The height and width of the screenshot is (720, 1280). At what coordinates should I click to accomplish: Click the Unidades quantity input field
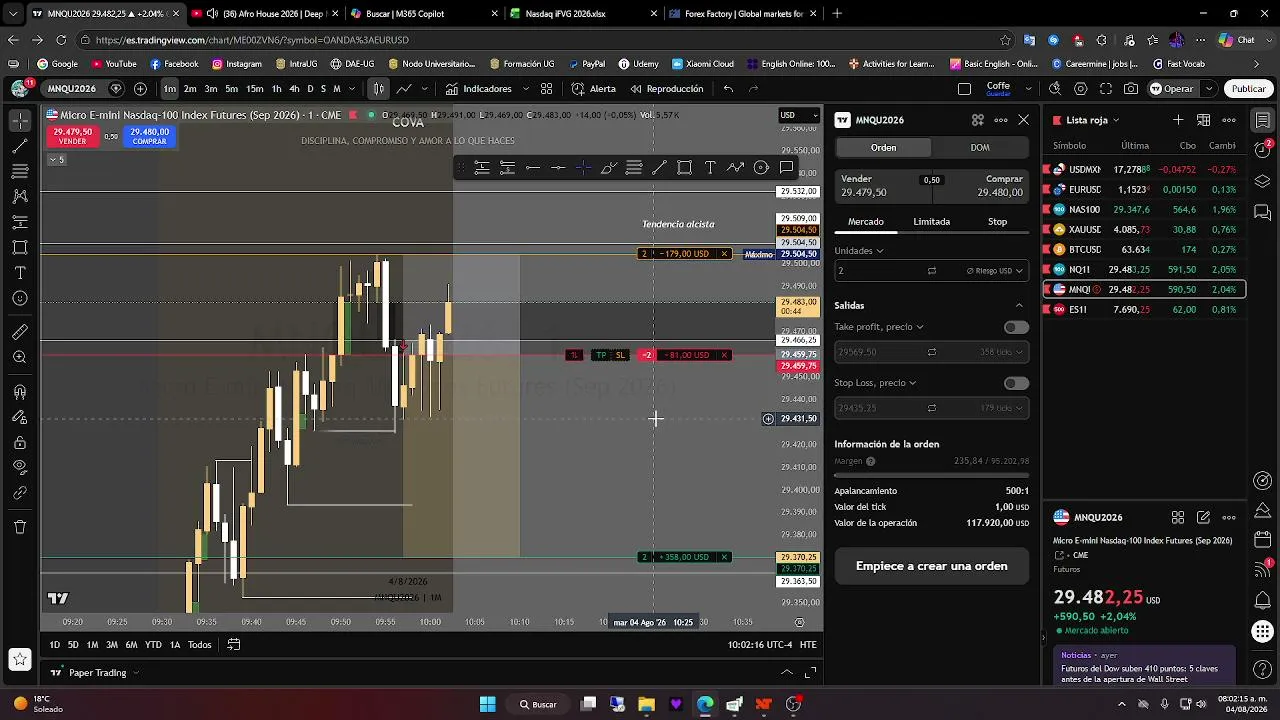point(882,271)
